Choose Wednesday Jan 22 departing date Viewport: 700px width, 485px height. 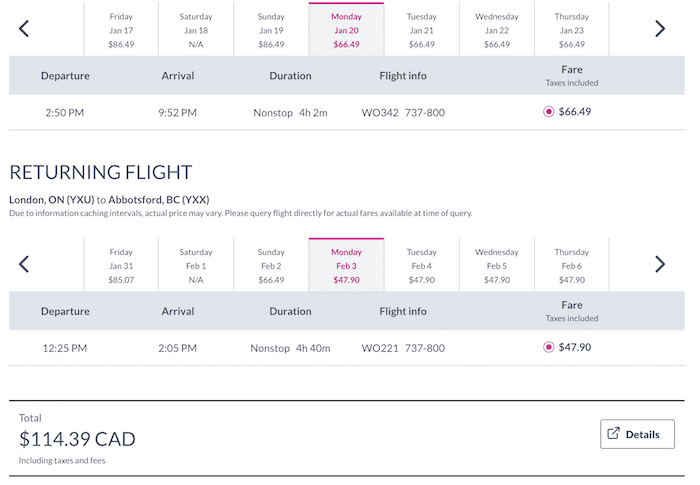pos(496,29)
